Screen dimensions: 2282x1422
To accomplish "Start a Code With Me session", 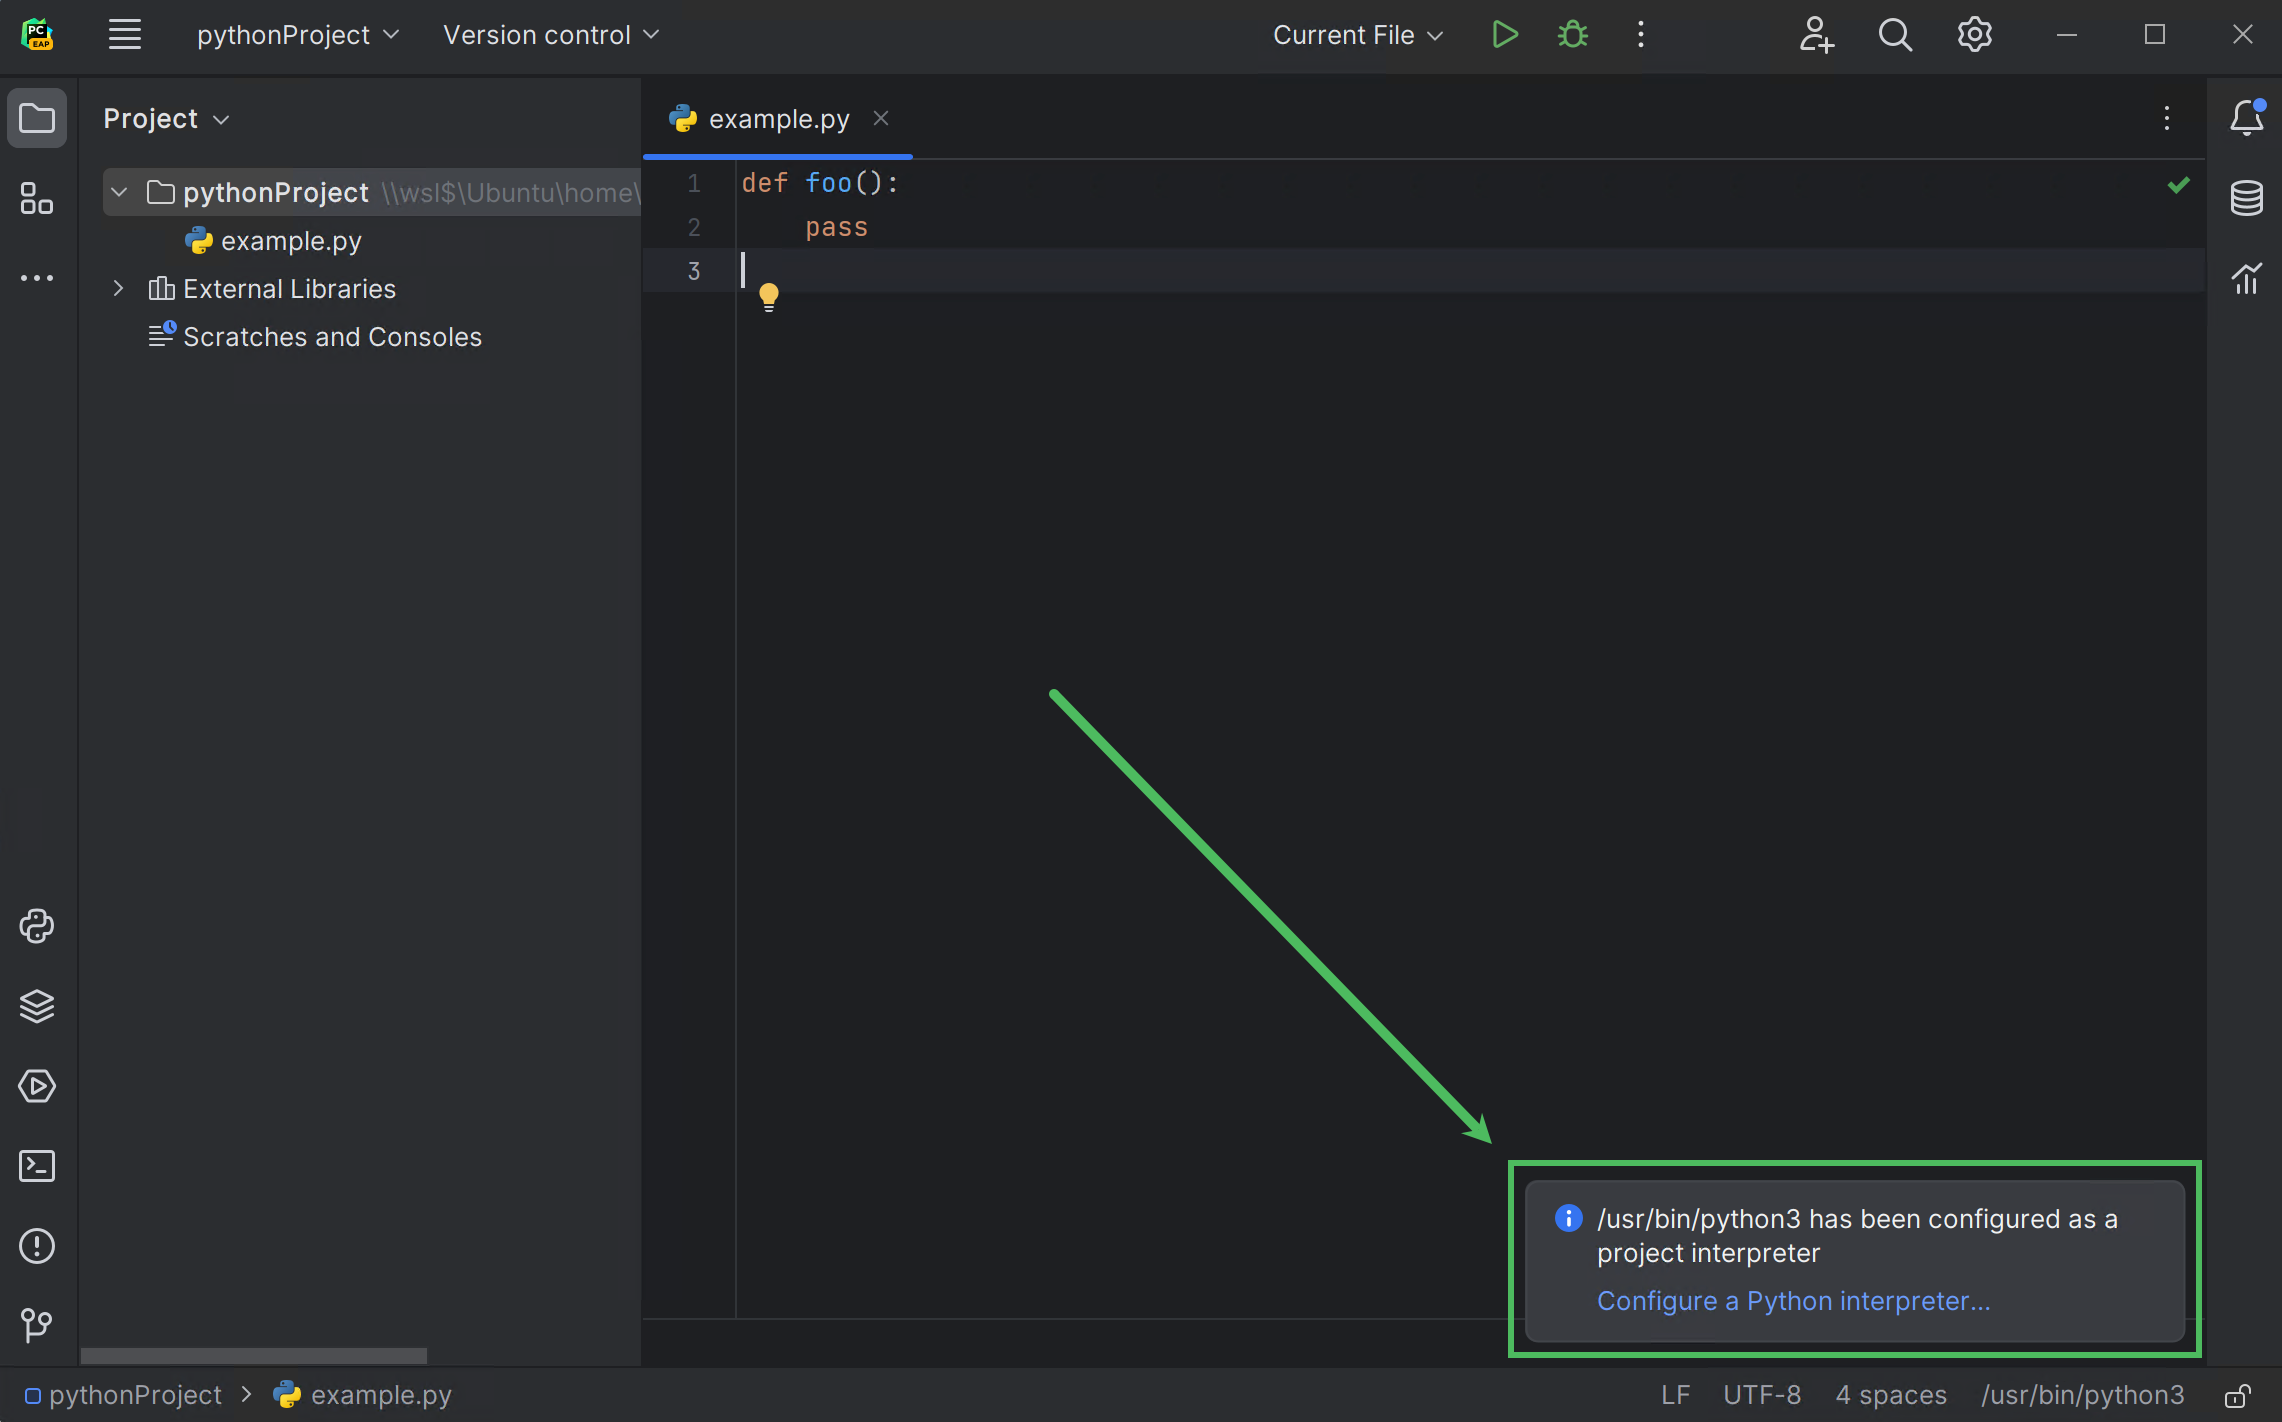I will pyautogui.click(x=1816, y=34).
